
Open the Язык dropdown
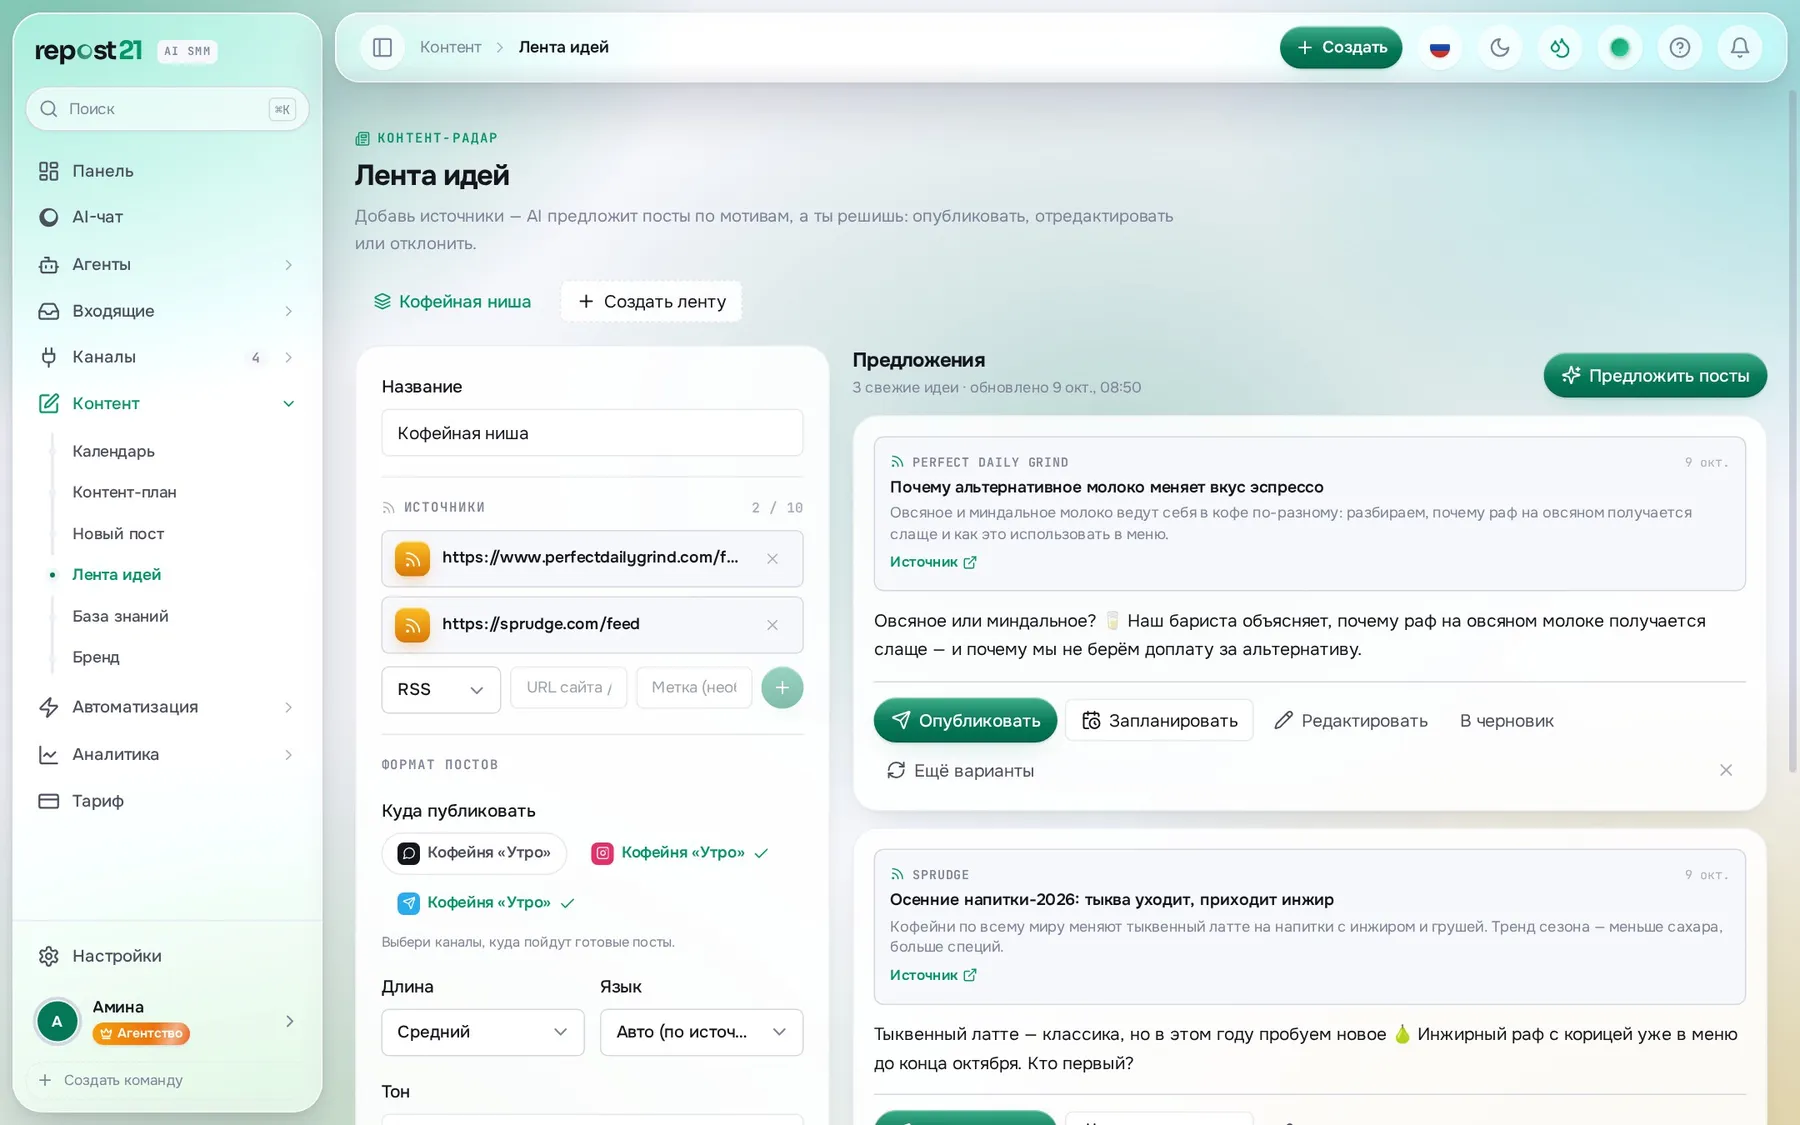pyautogui.click(x=702, y=1032)
